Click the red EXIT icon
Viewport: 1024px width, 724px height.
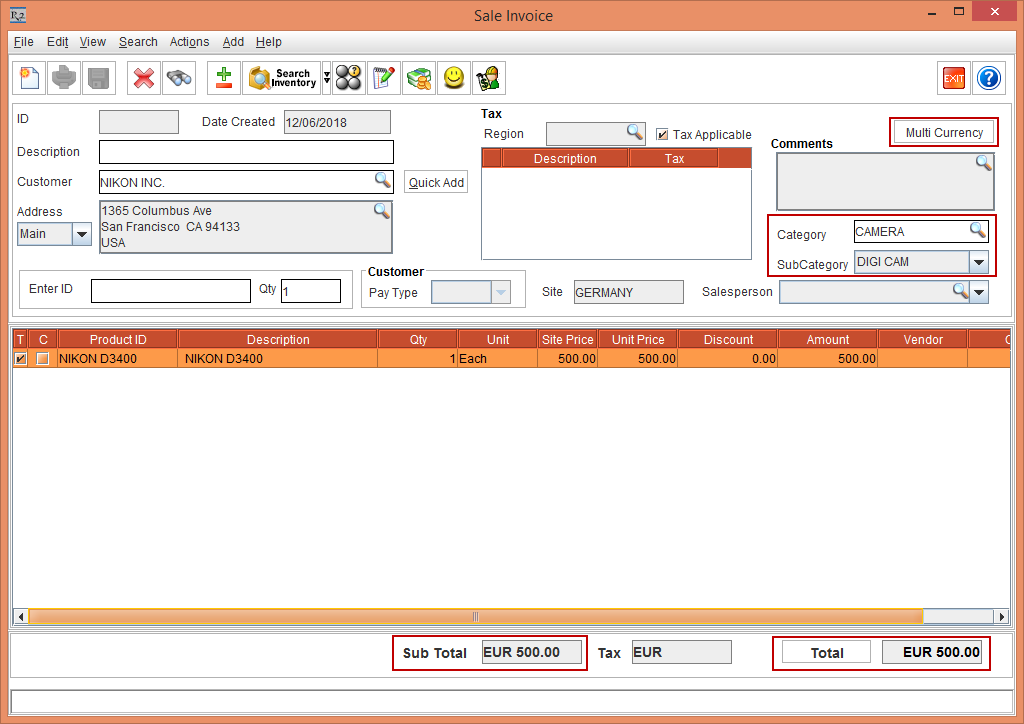point(953,78)
